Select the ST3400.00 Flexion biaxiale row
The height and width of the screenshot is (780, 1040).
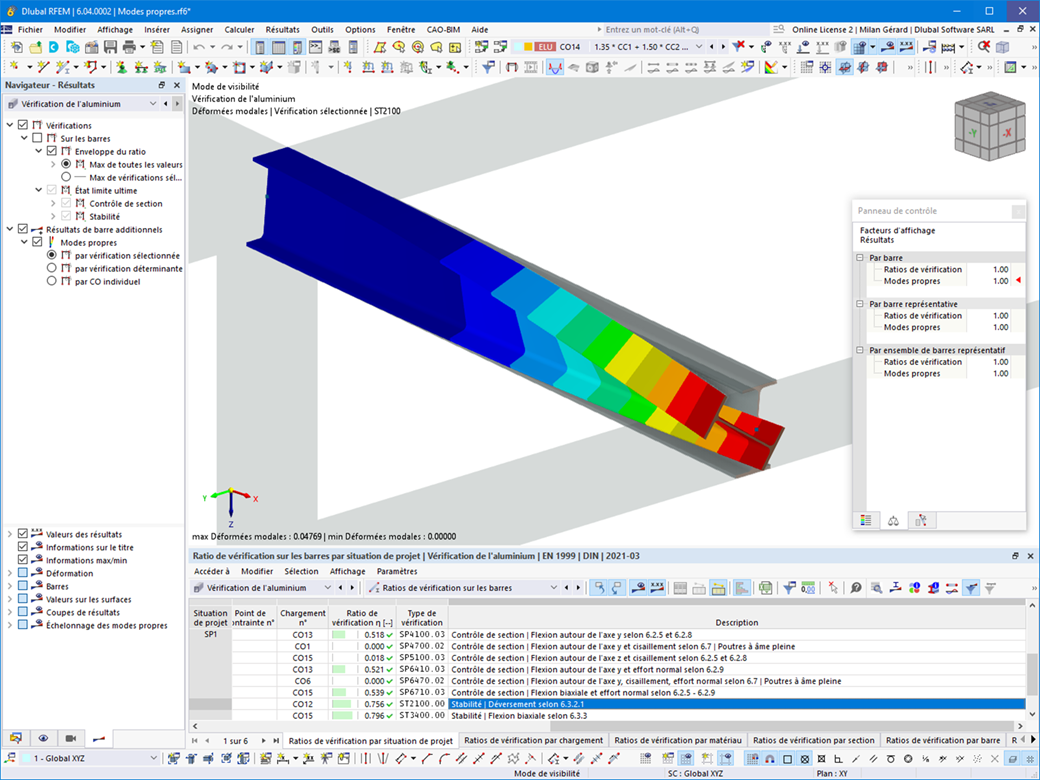[x=607, y=716]
